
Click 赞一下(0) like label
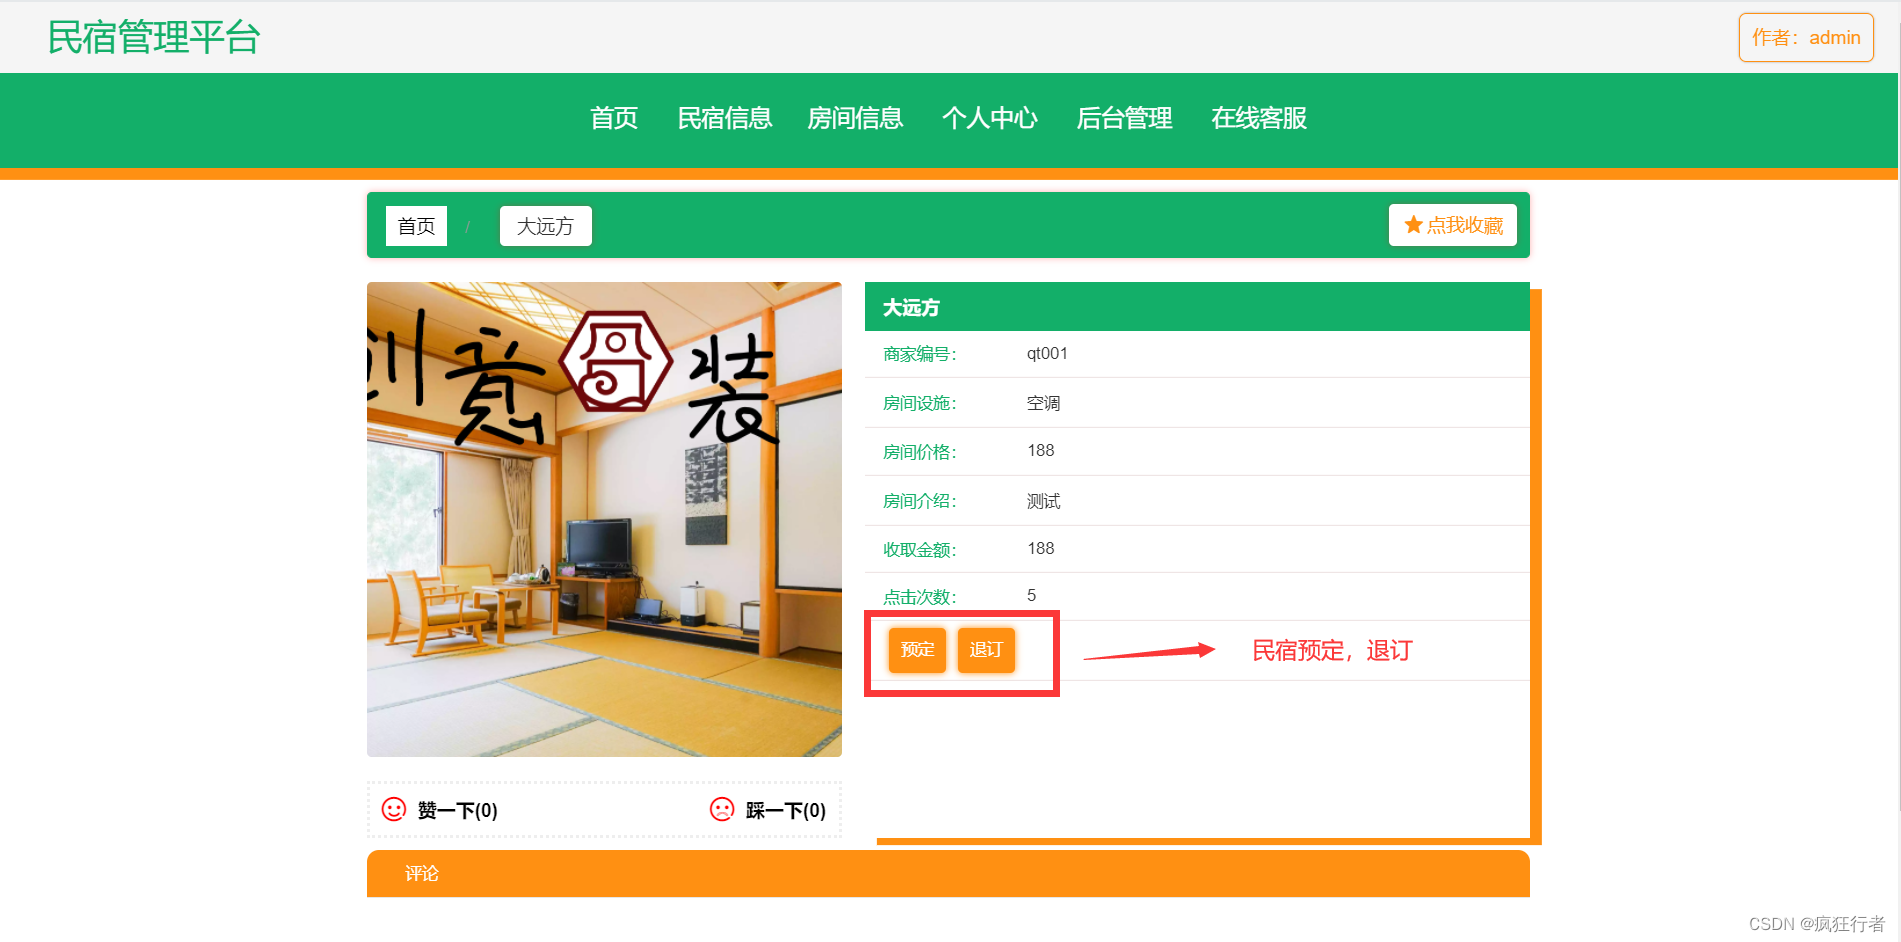[x=457, y=811]
